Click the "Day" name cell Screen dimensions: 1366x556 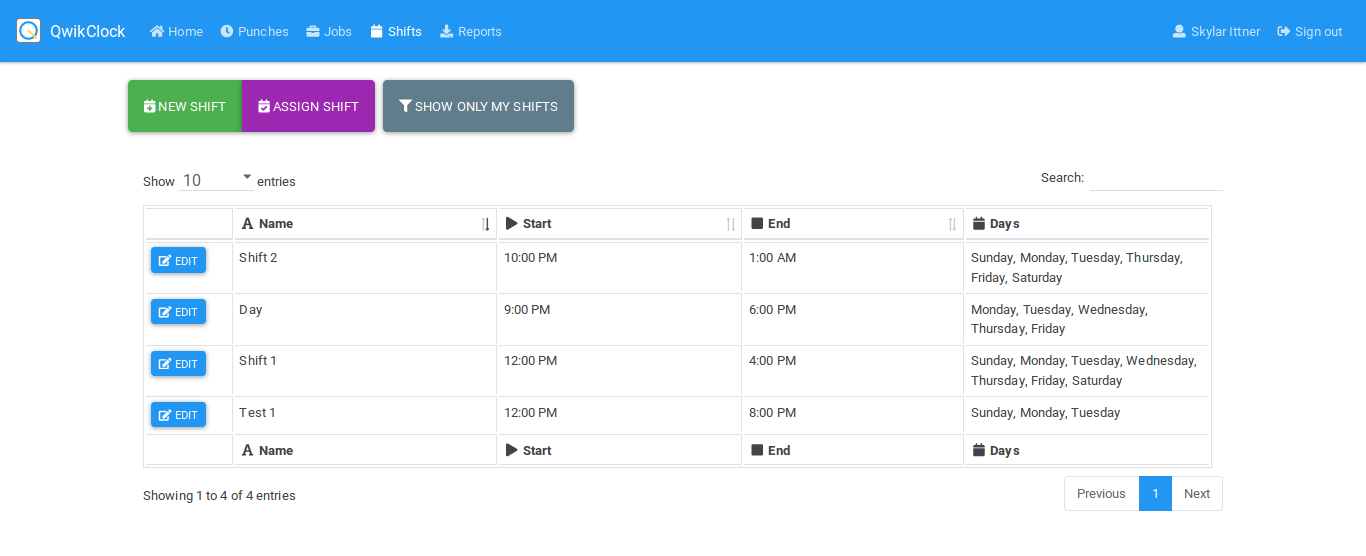[x=365, y=319]
